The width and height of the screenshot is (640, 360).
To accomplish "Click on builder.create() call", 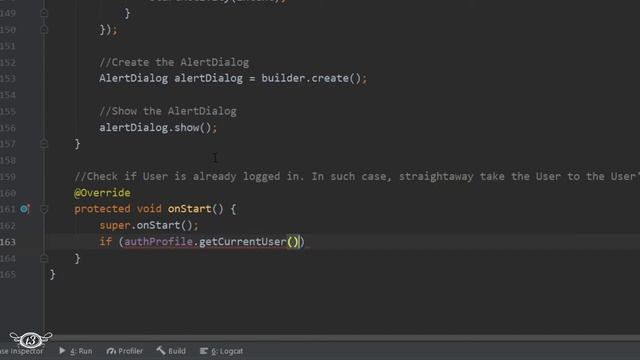I will tap(314, 78).
